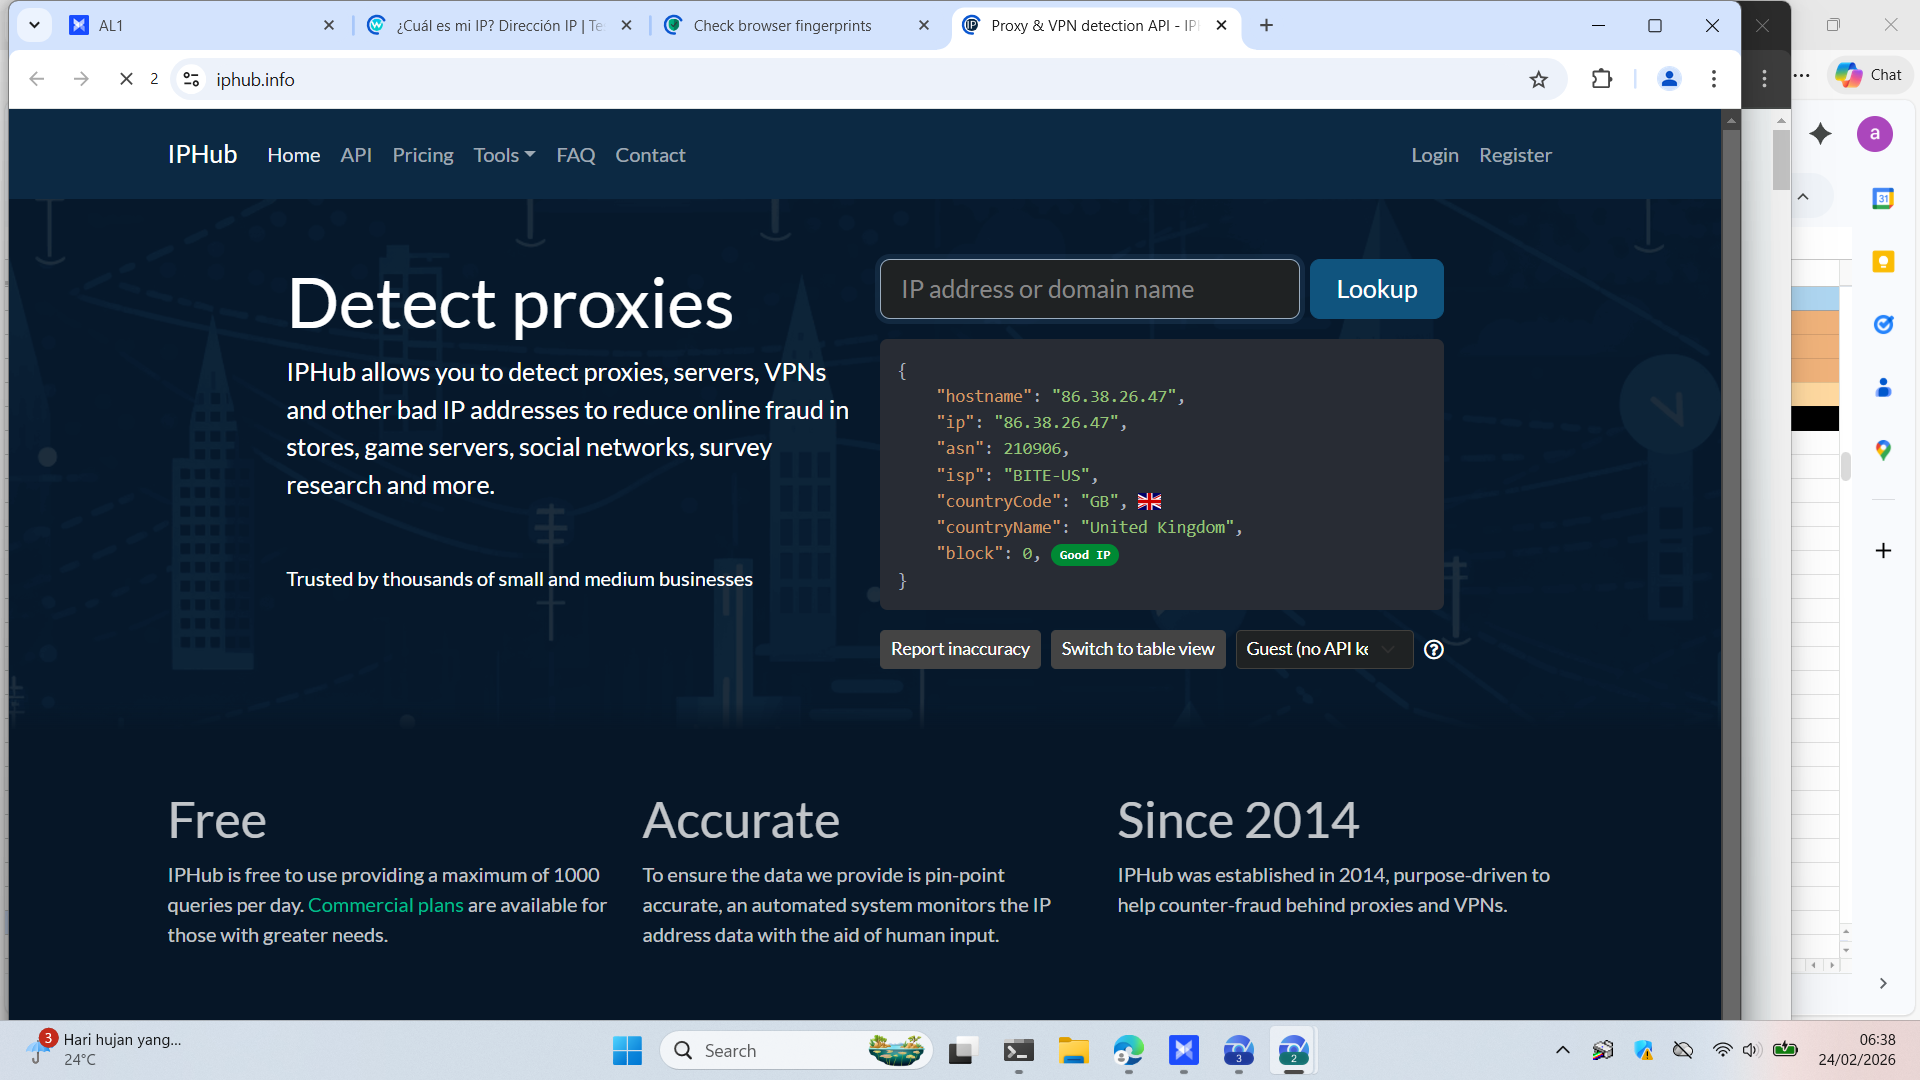
Task: Open Guest (no API key) dropdown
Action: pyautogui.click(x=1322, y=649)
